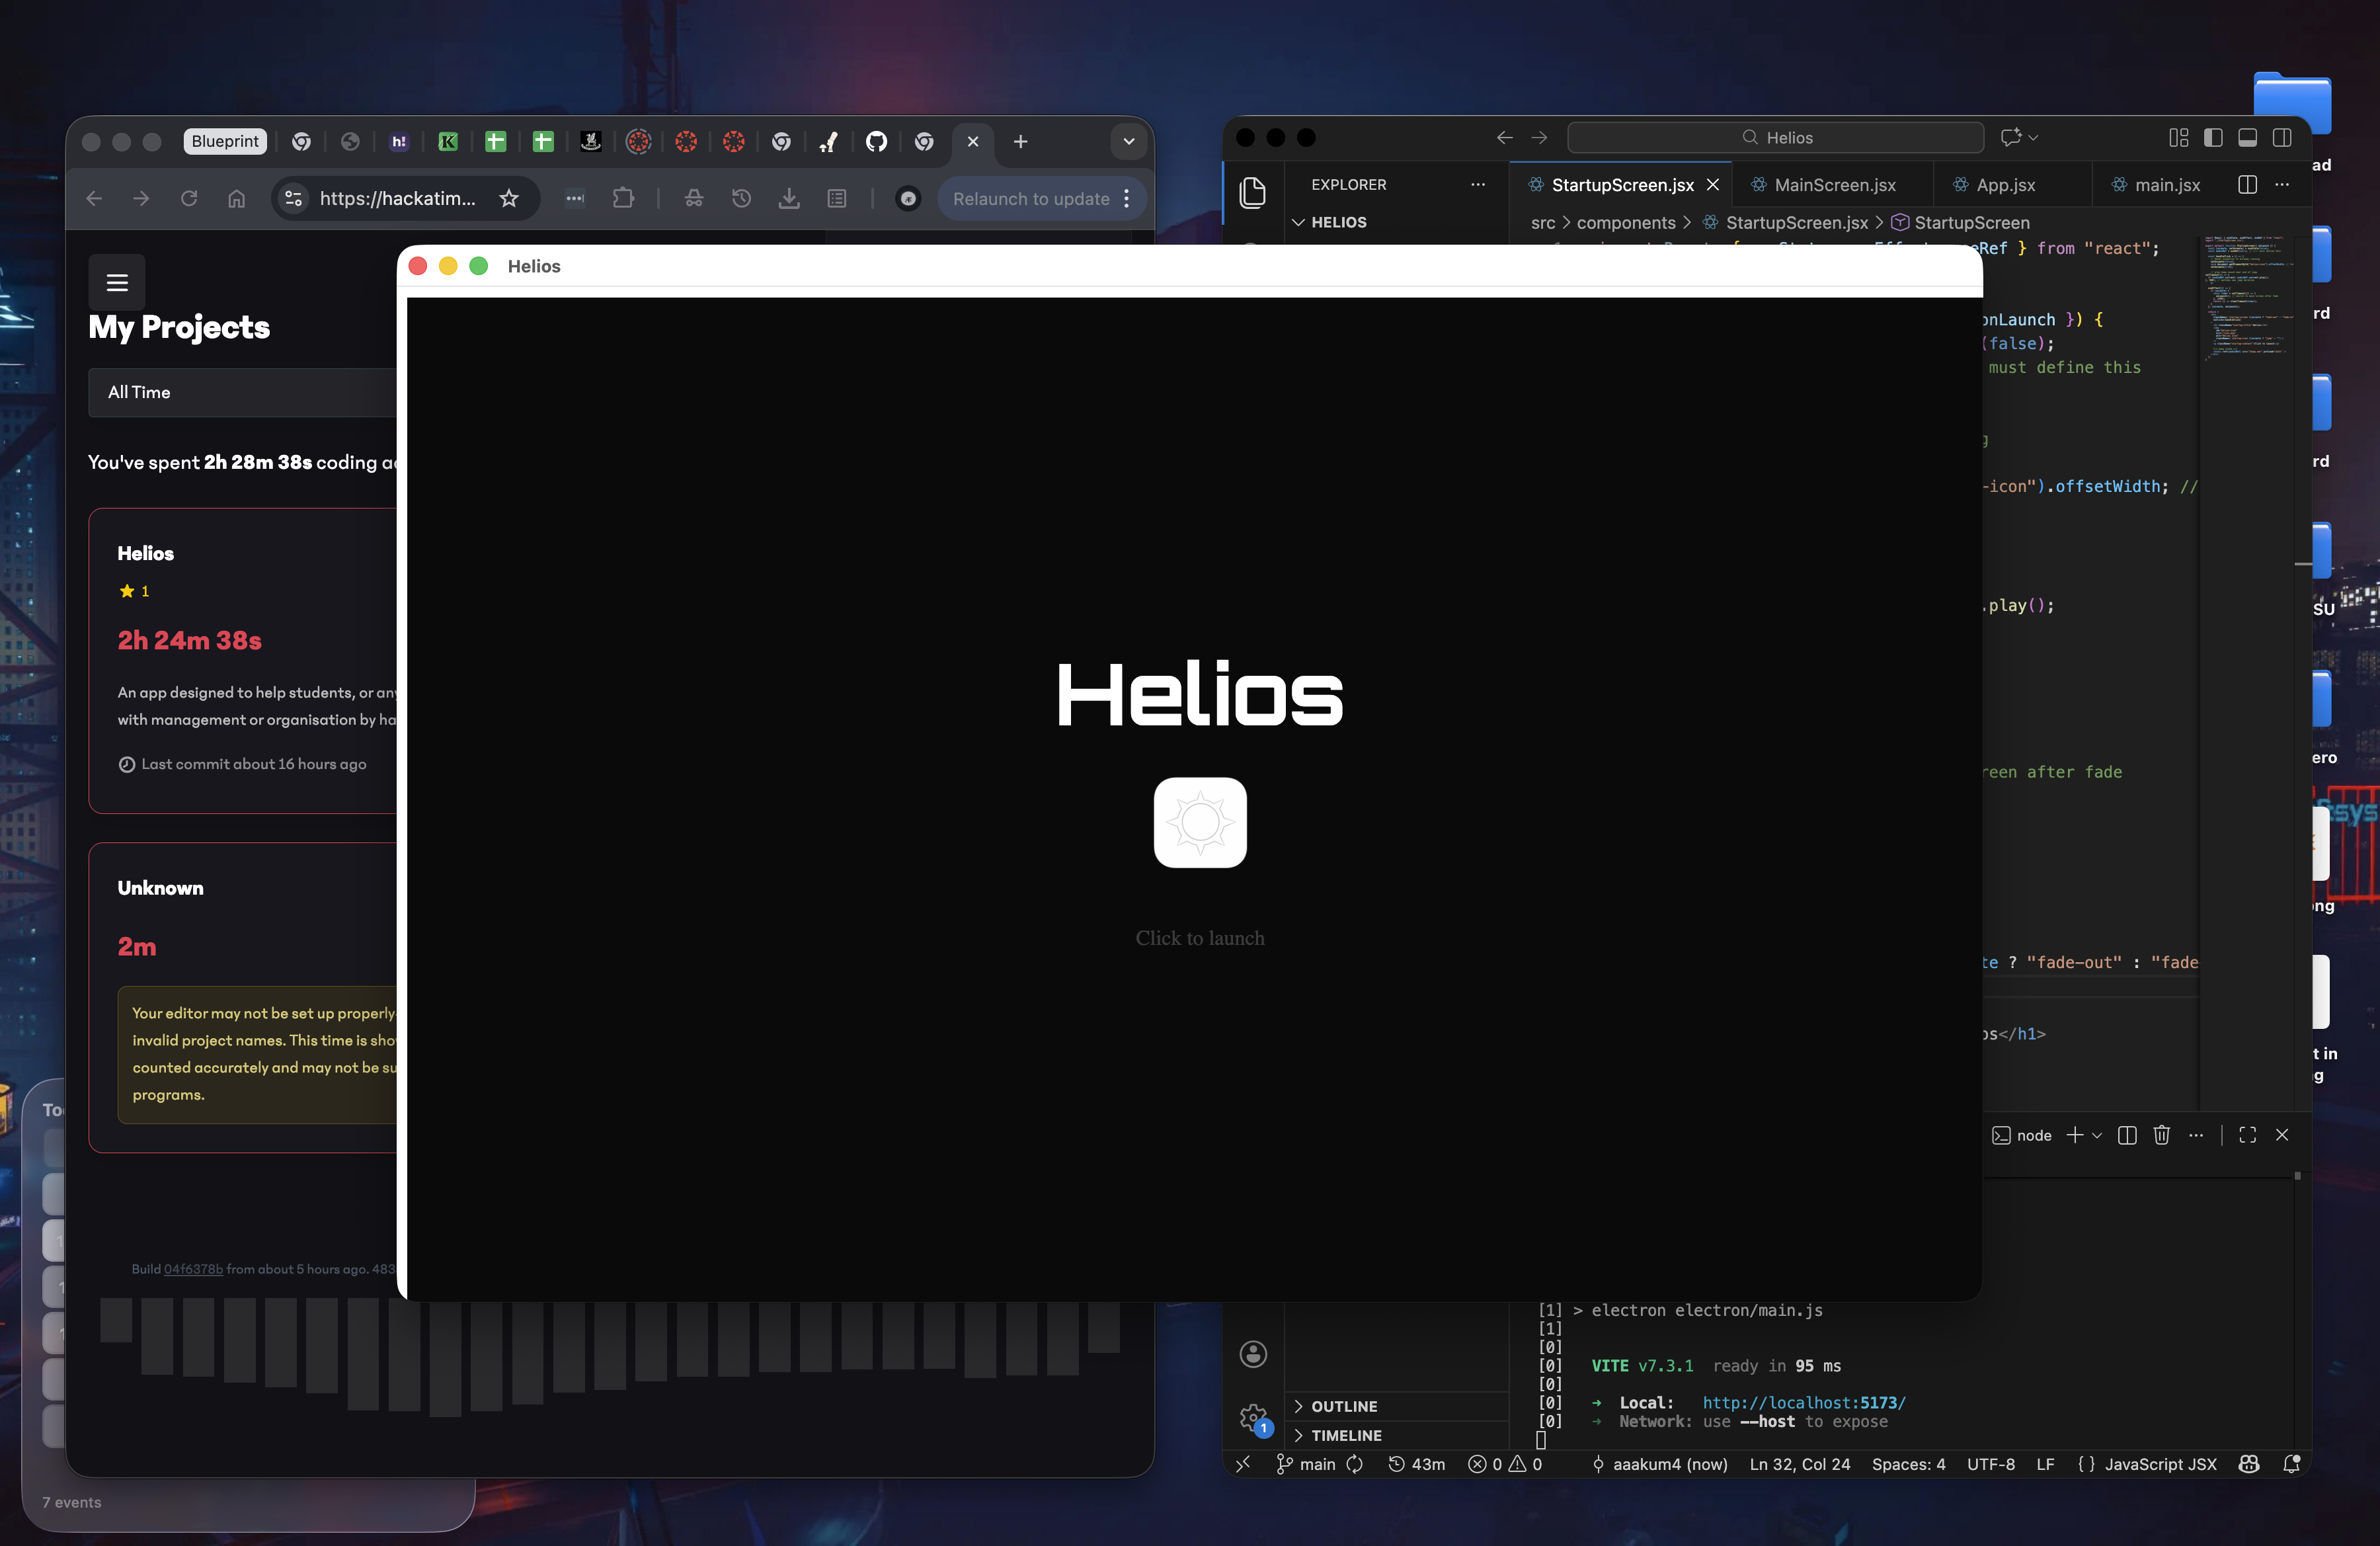The image size is (2380, 1546).
Task: Expand the TIMELINE section
Action: [x=1345, y=1435]
